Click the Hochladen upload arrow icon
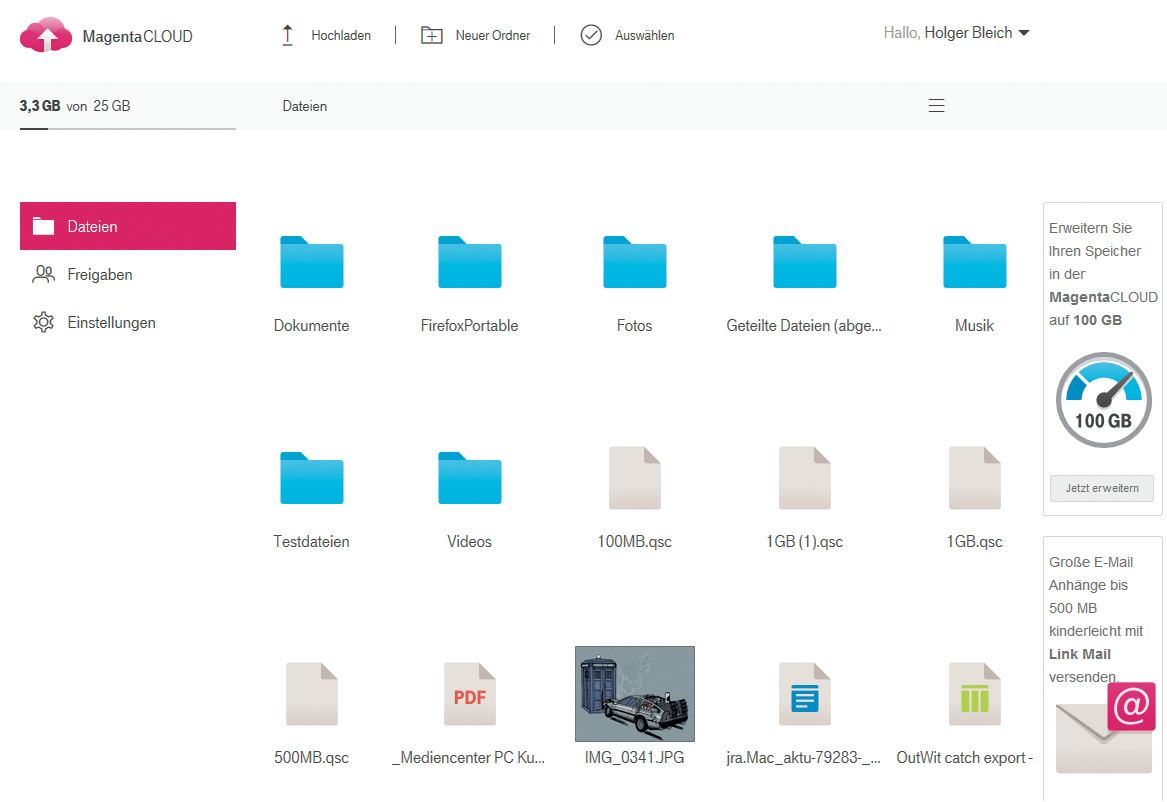This screenshot has height=802, width=1167. point(288,35)
